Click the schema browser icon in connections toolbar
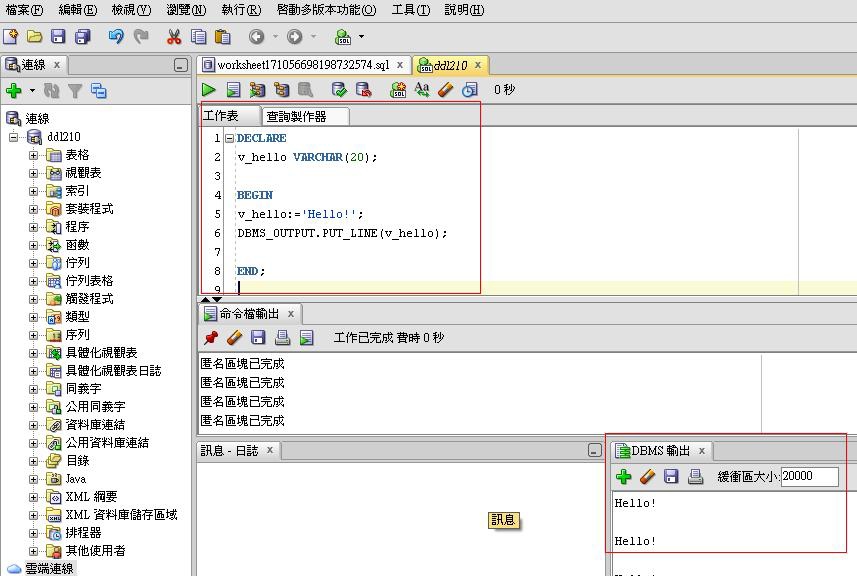Viewport: 857px width, 576px height. pyautogui.click(x=99, y=90)
